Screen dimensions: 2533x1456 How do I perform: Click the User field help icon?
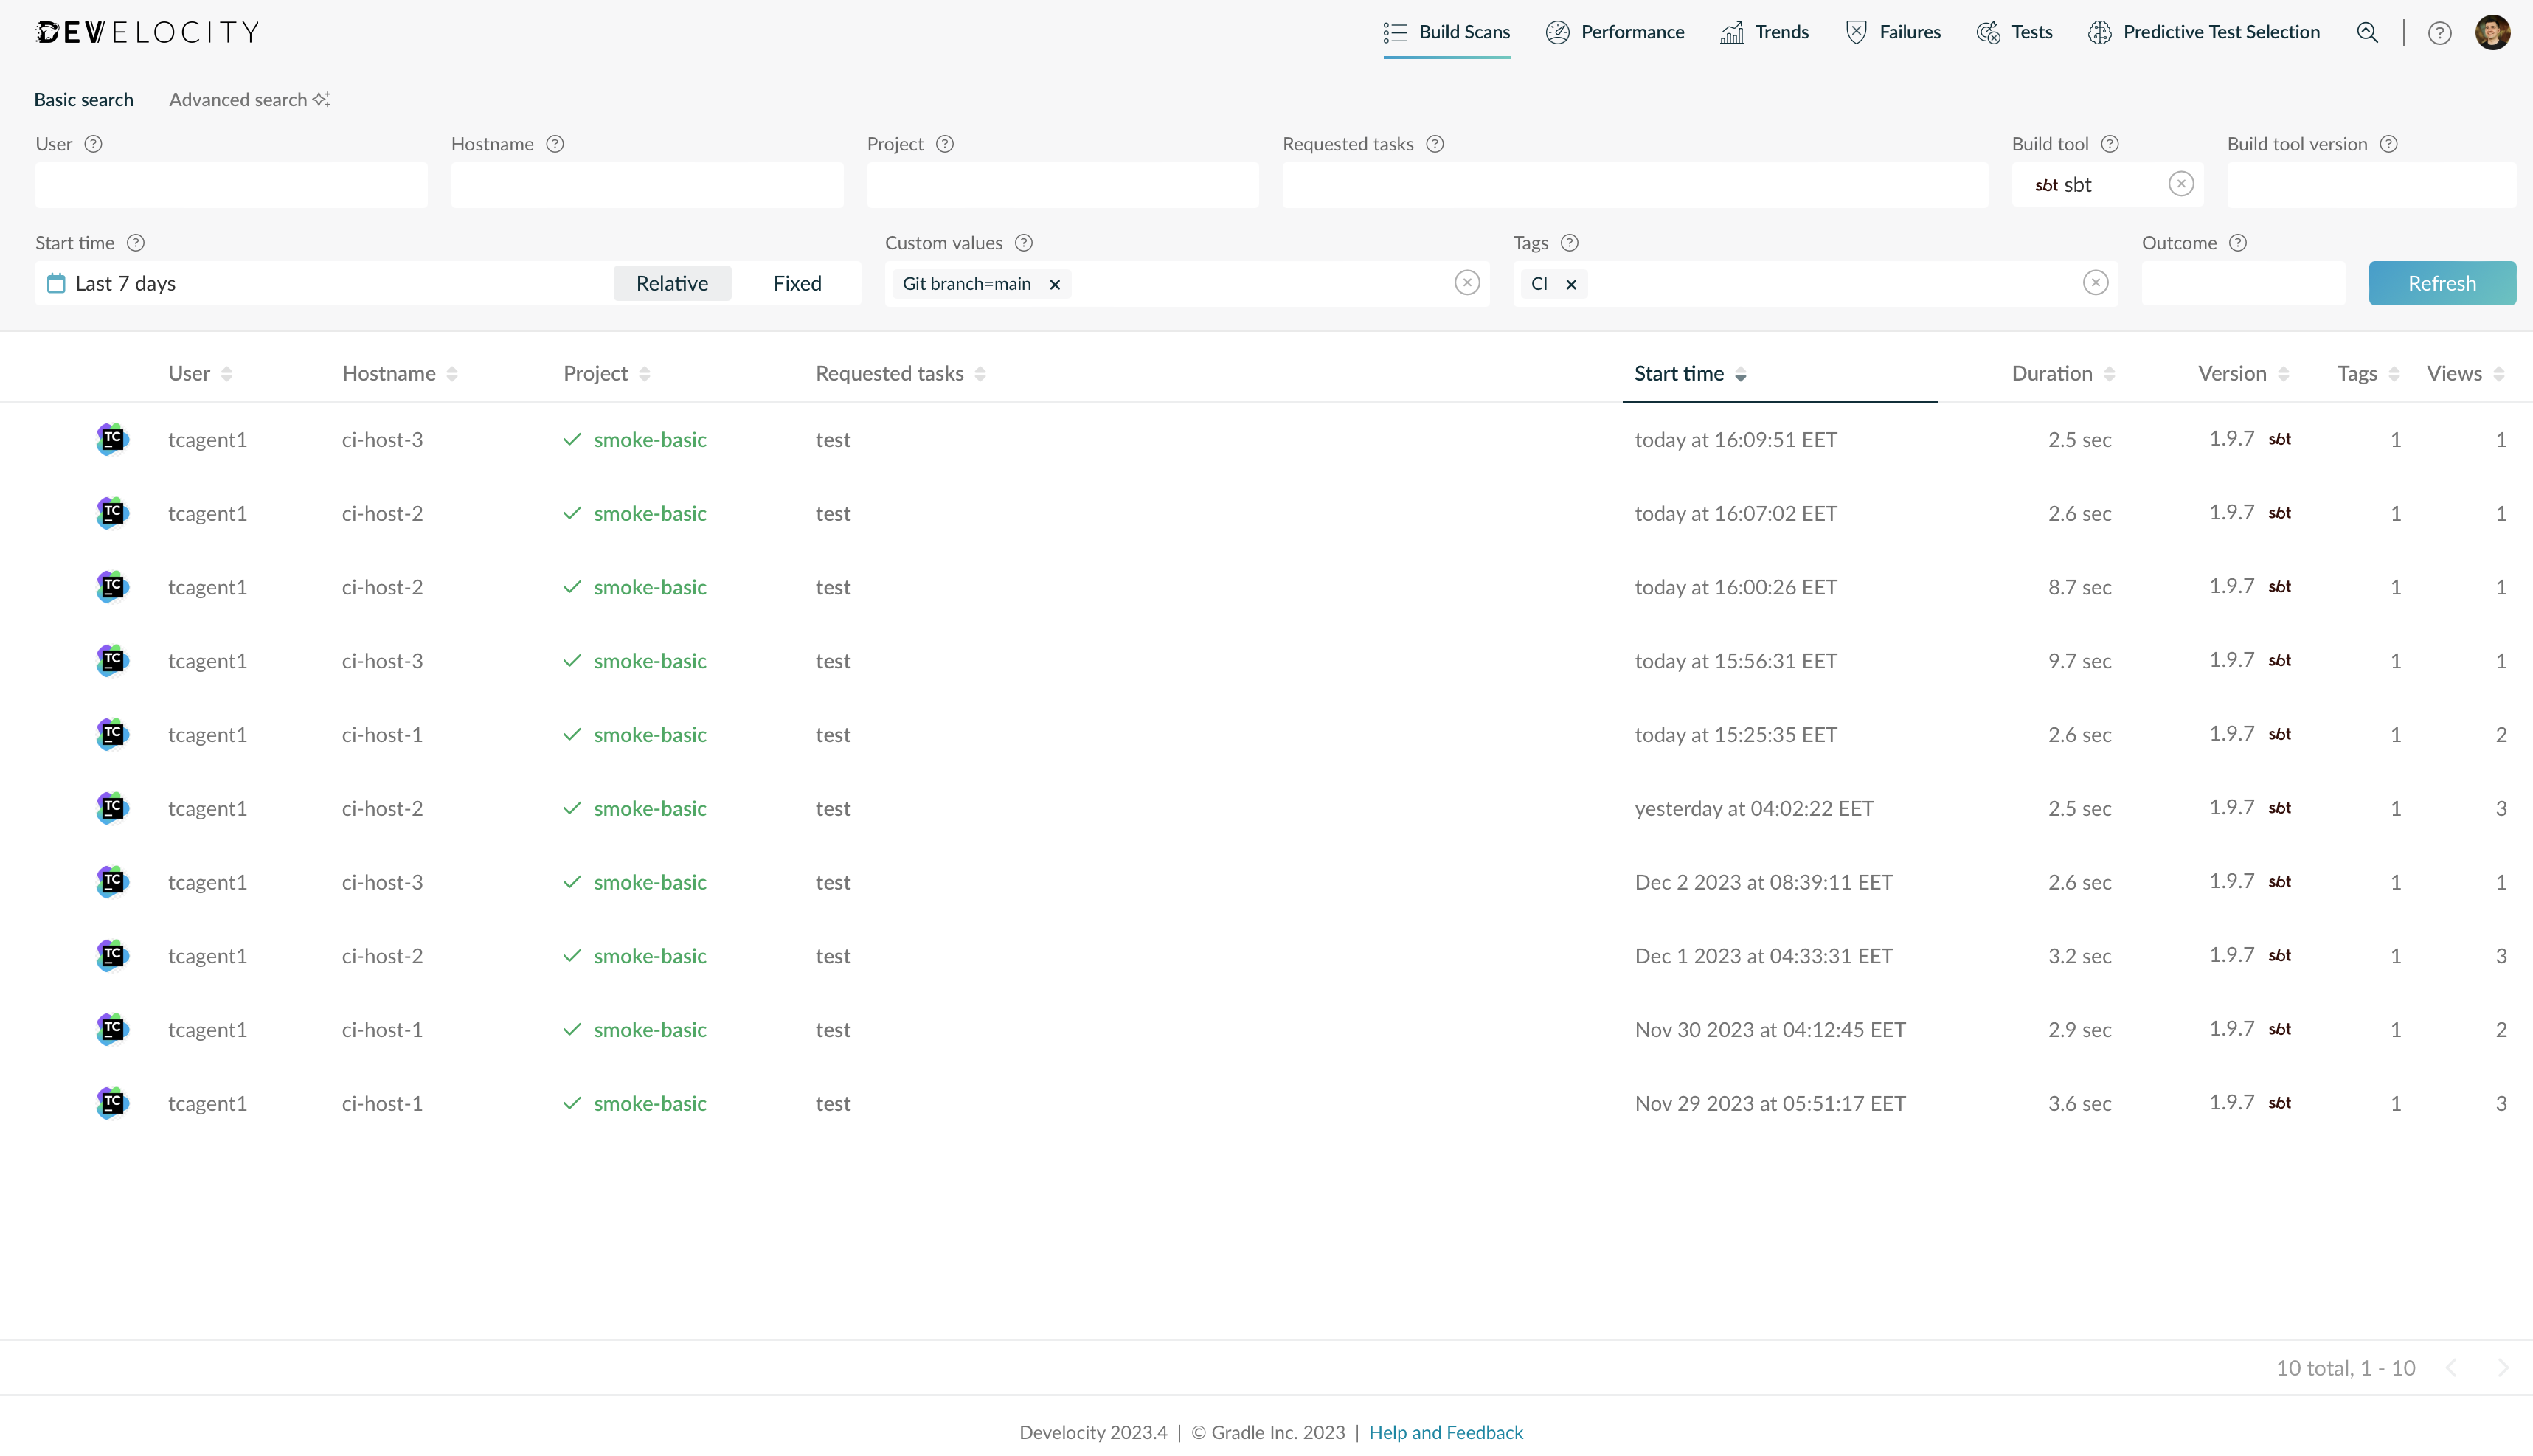93,144
